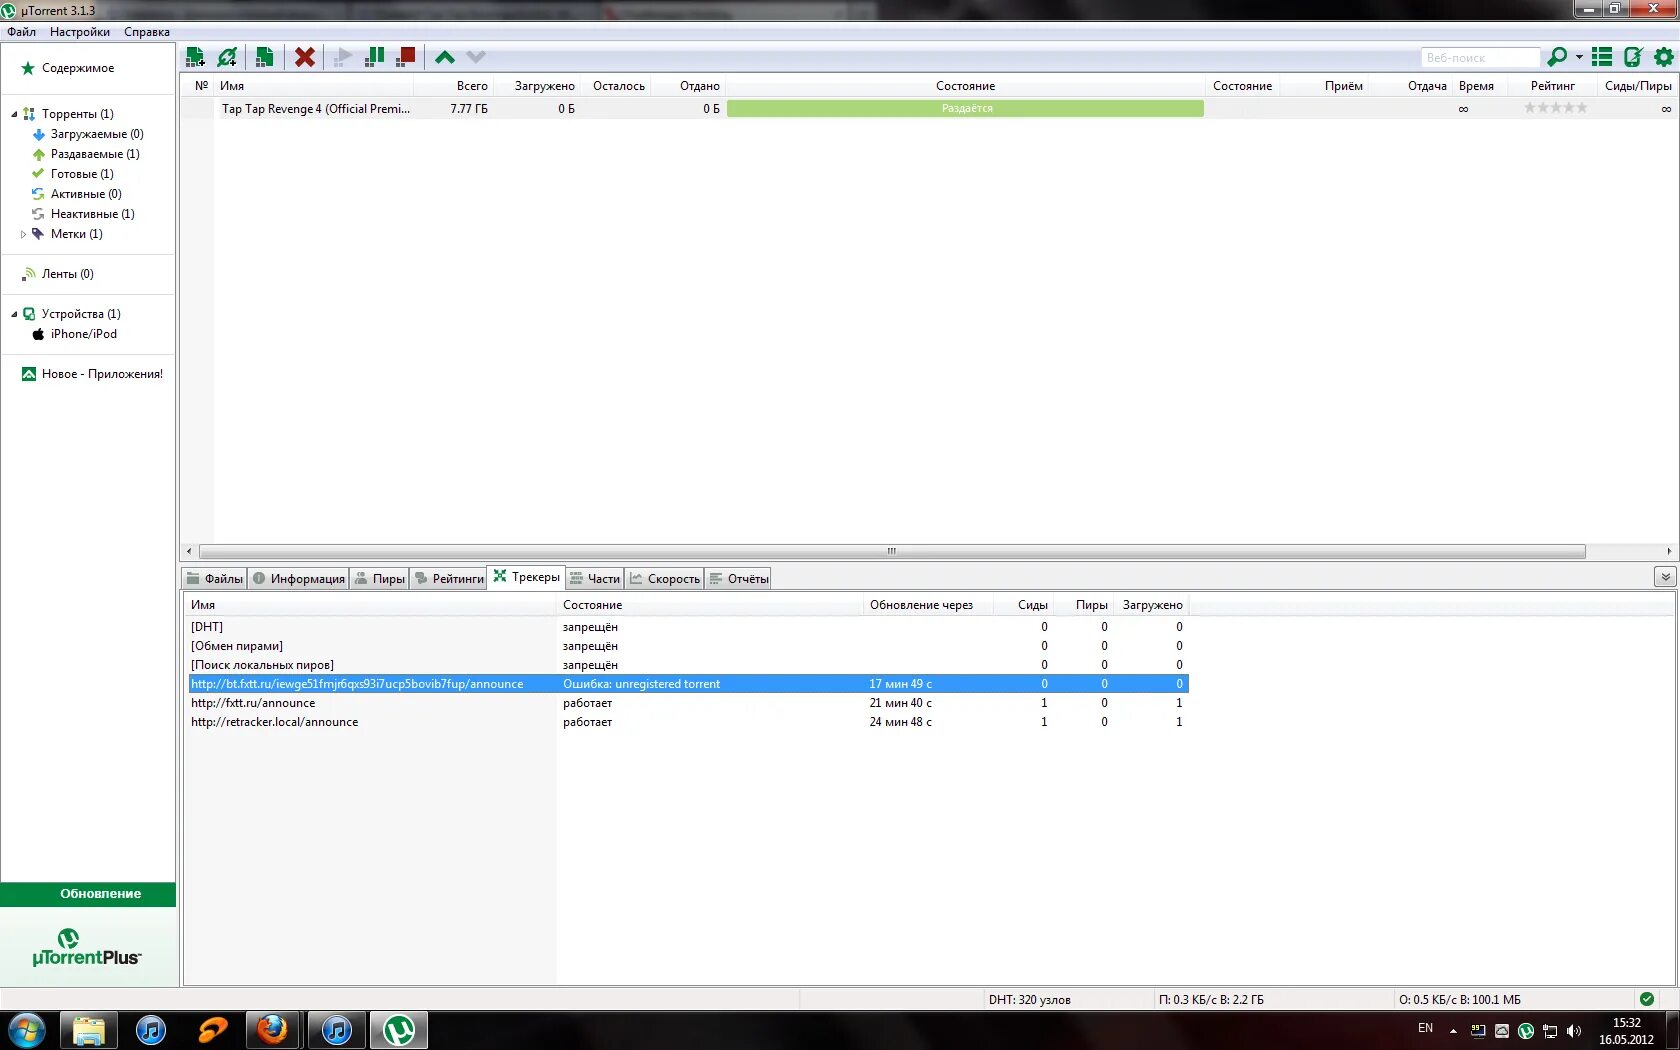
Task: Select the [DHT] tracker row
Action: (688, 627)
